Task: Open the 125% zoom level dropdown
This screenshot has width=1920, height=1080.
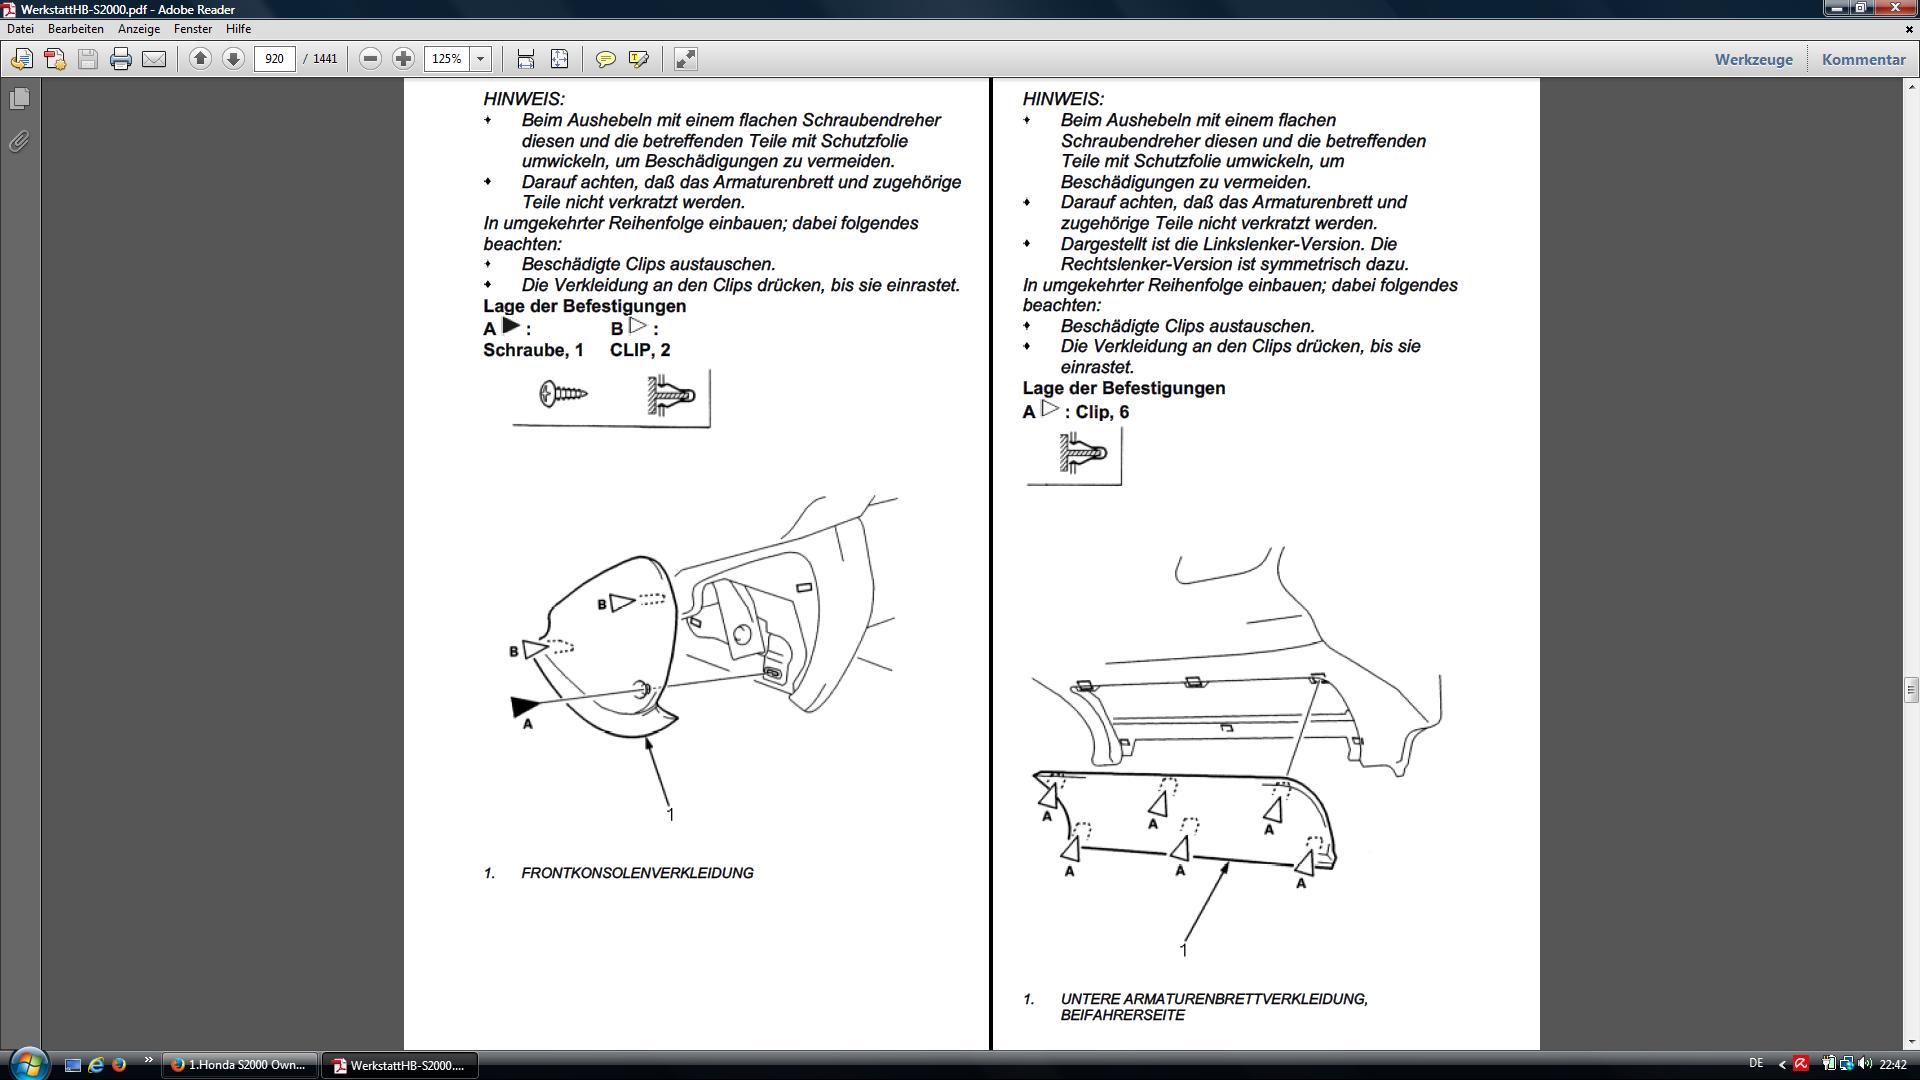Action: point(480,59)
